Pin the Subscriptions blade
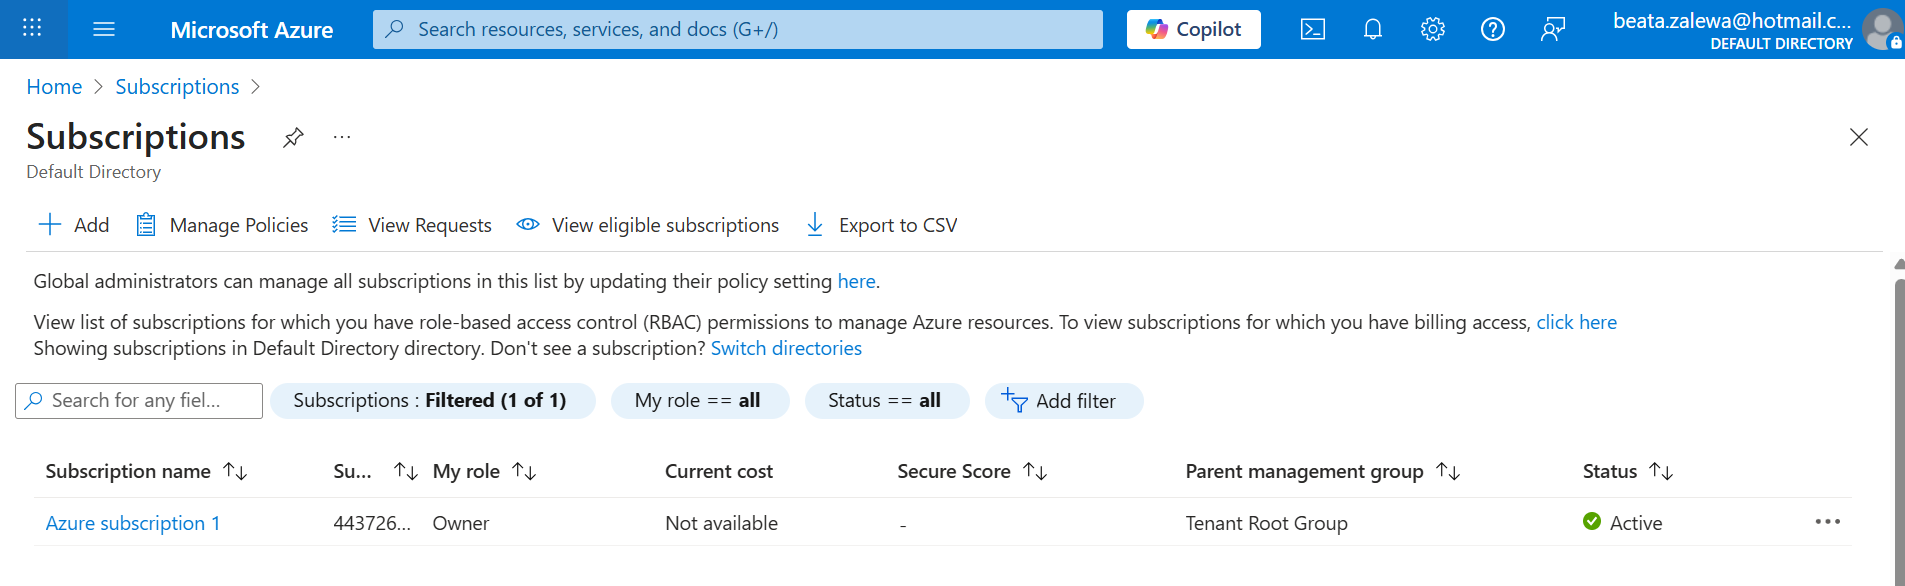The width and height of the screenshot is (1905, 586). 293,137
